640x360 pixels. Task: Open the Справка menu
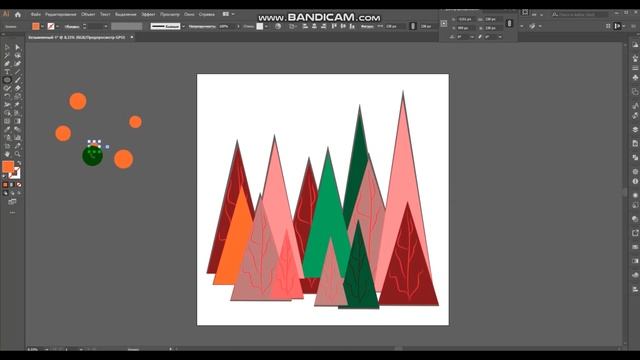[207, 14]
